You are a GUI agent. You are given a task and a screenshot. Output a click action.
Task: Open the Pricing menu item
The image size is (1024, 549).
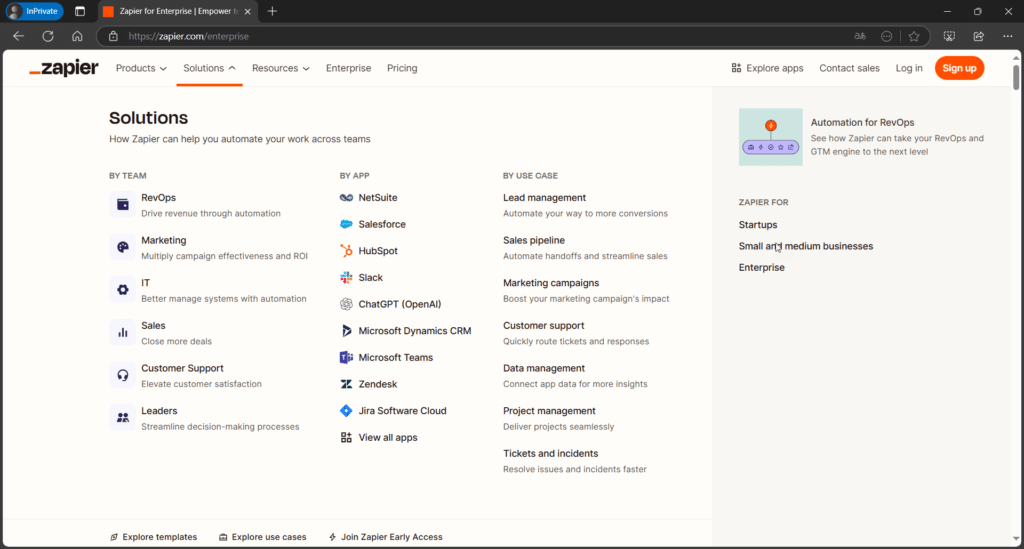402,68
